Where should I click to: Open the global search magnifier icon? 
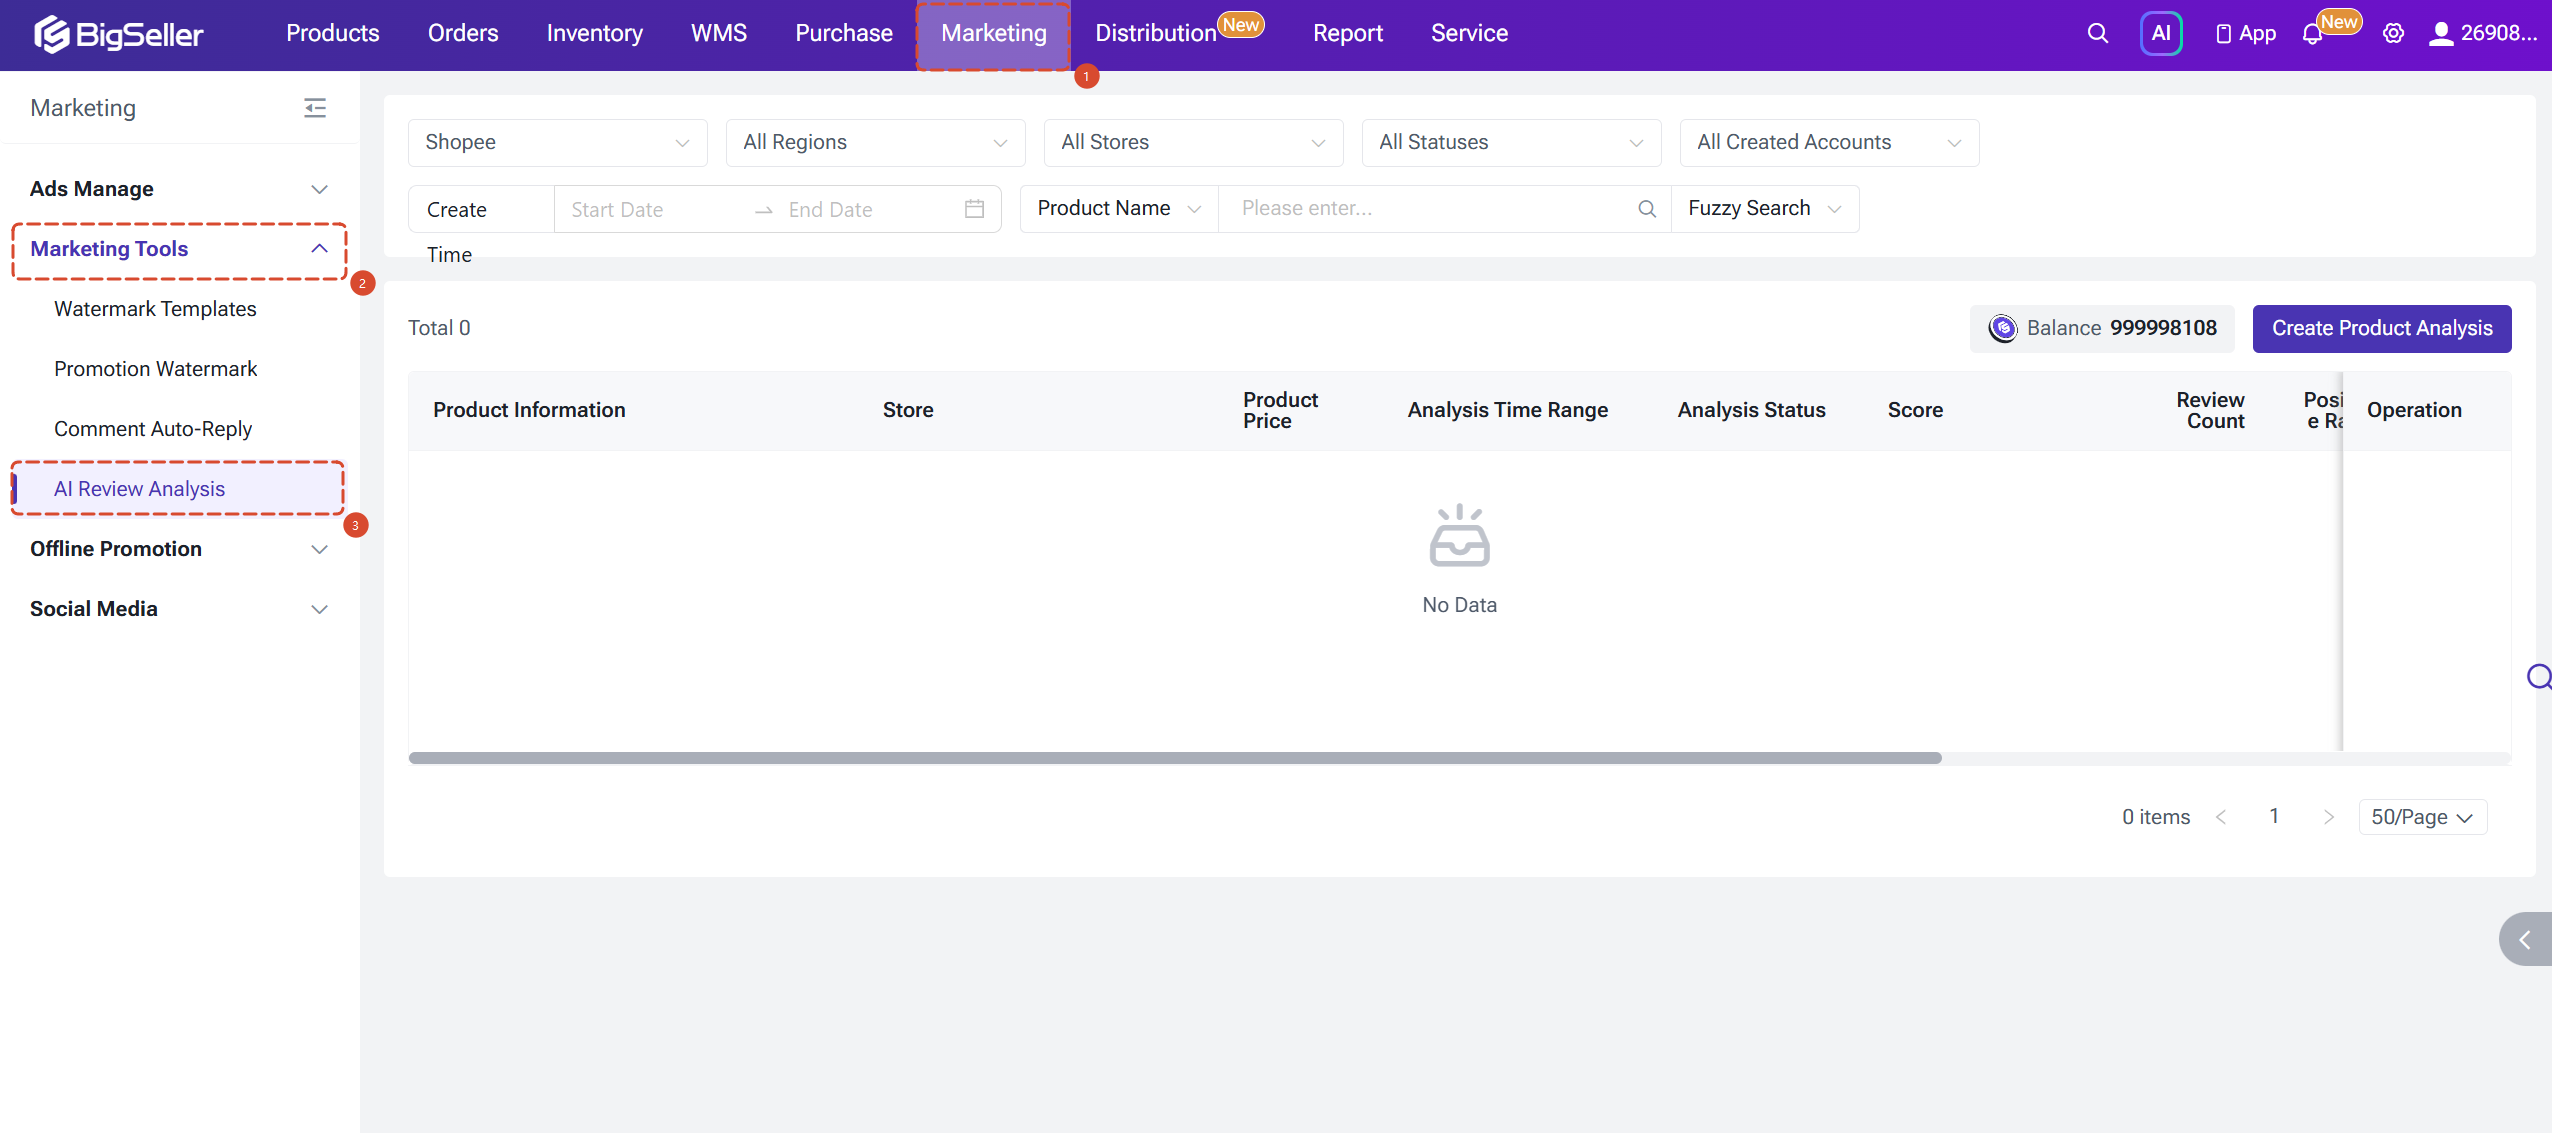tap(2098, 33)
